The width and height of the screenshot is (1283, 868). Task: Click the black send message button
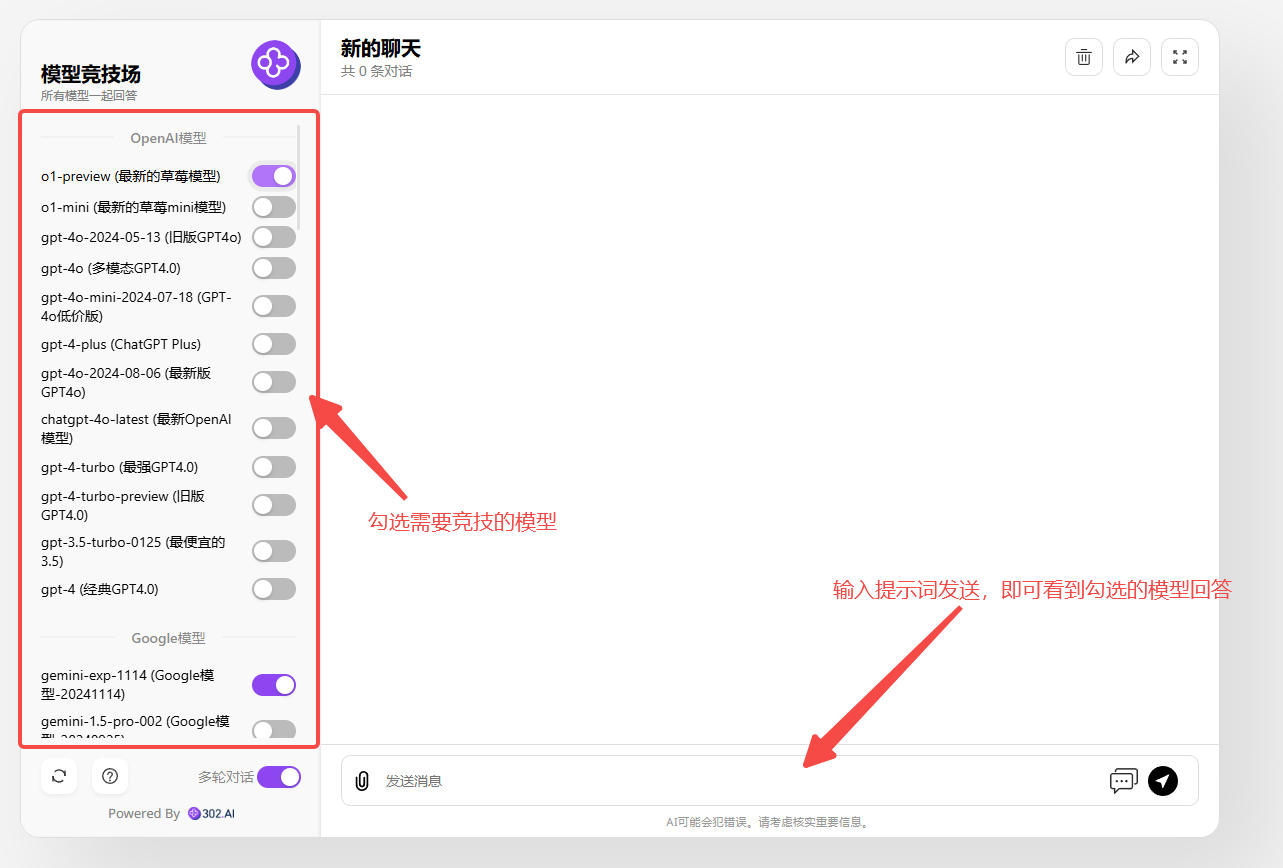[x=1163, y=781]
